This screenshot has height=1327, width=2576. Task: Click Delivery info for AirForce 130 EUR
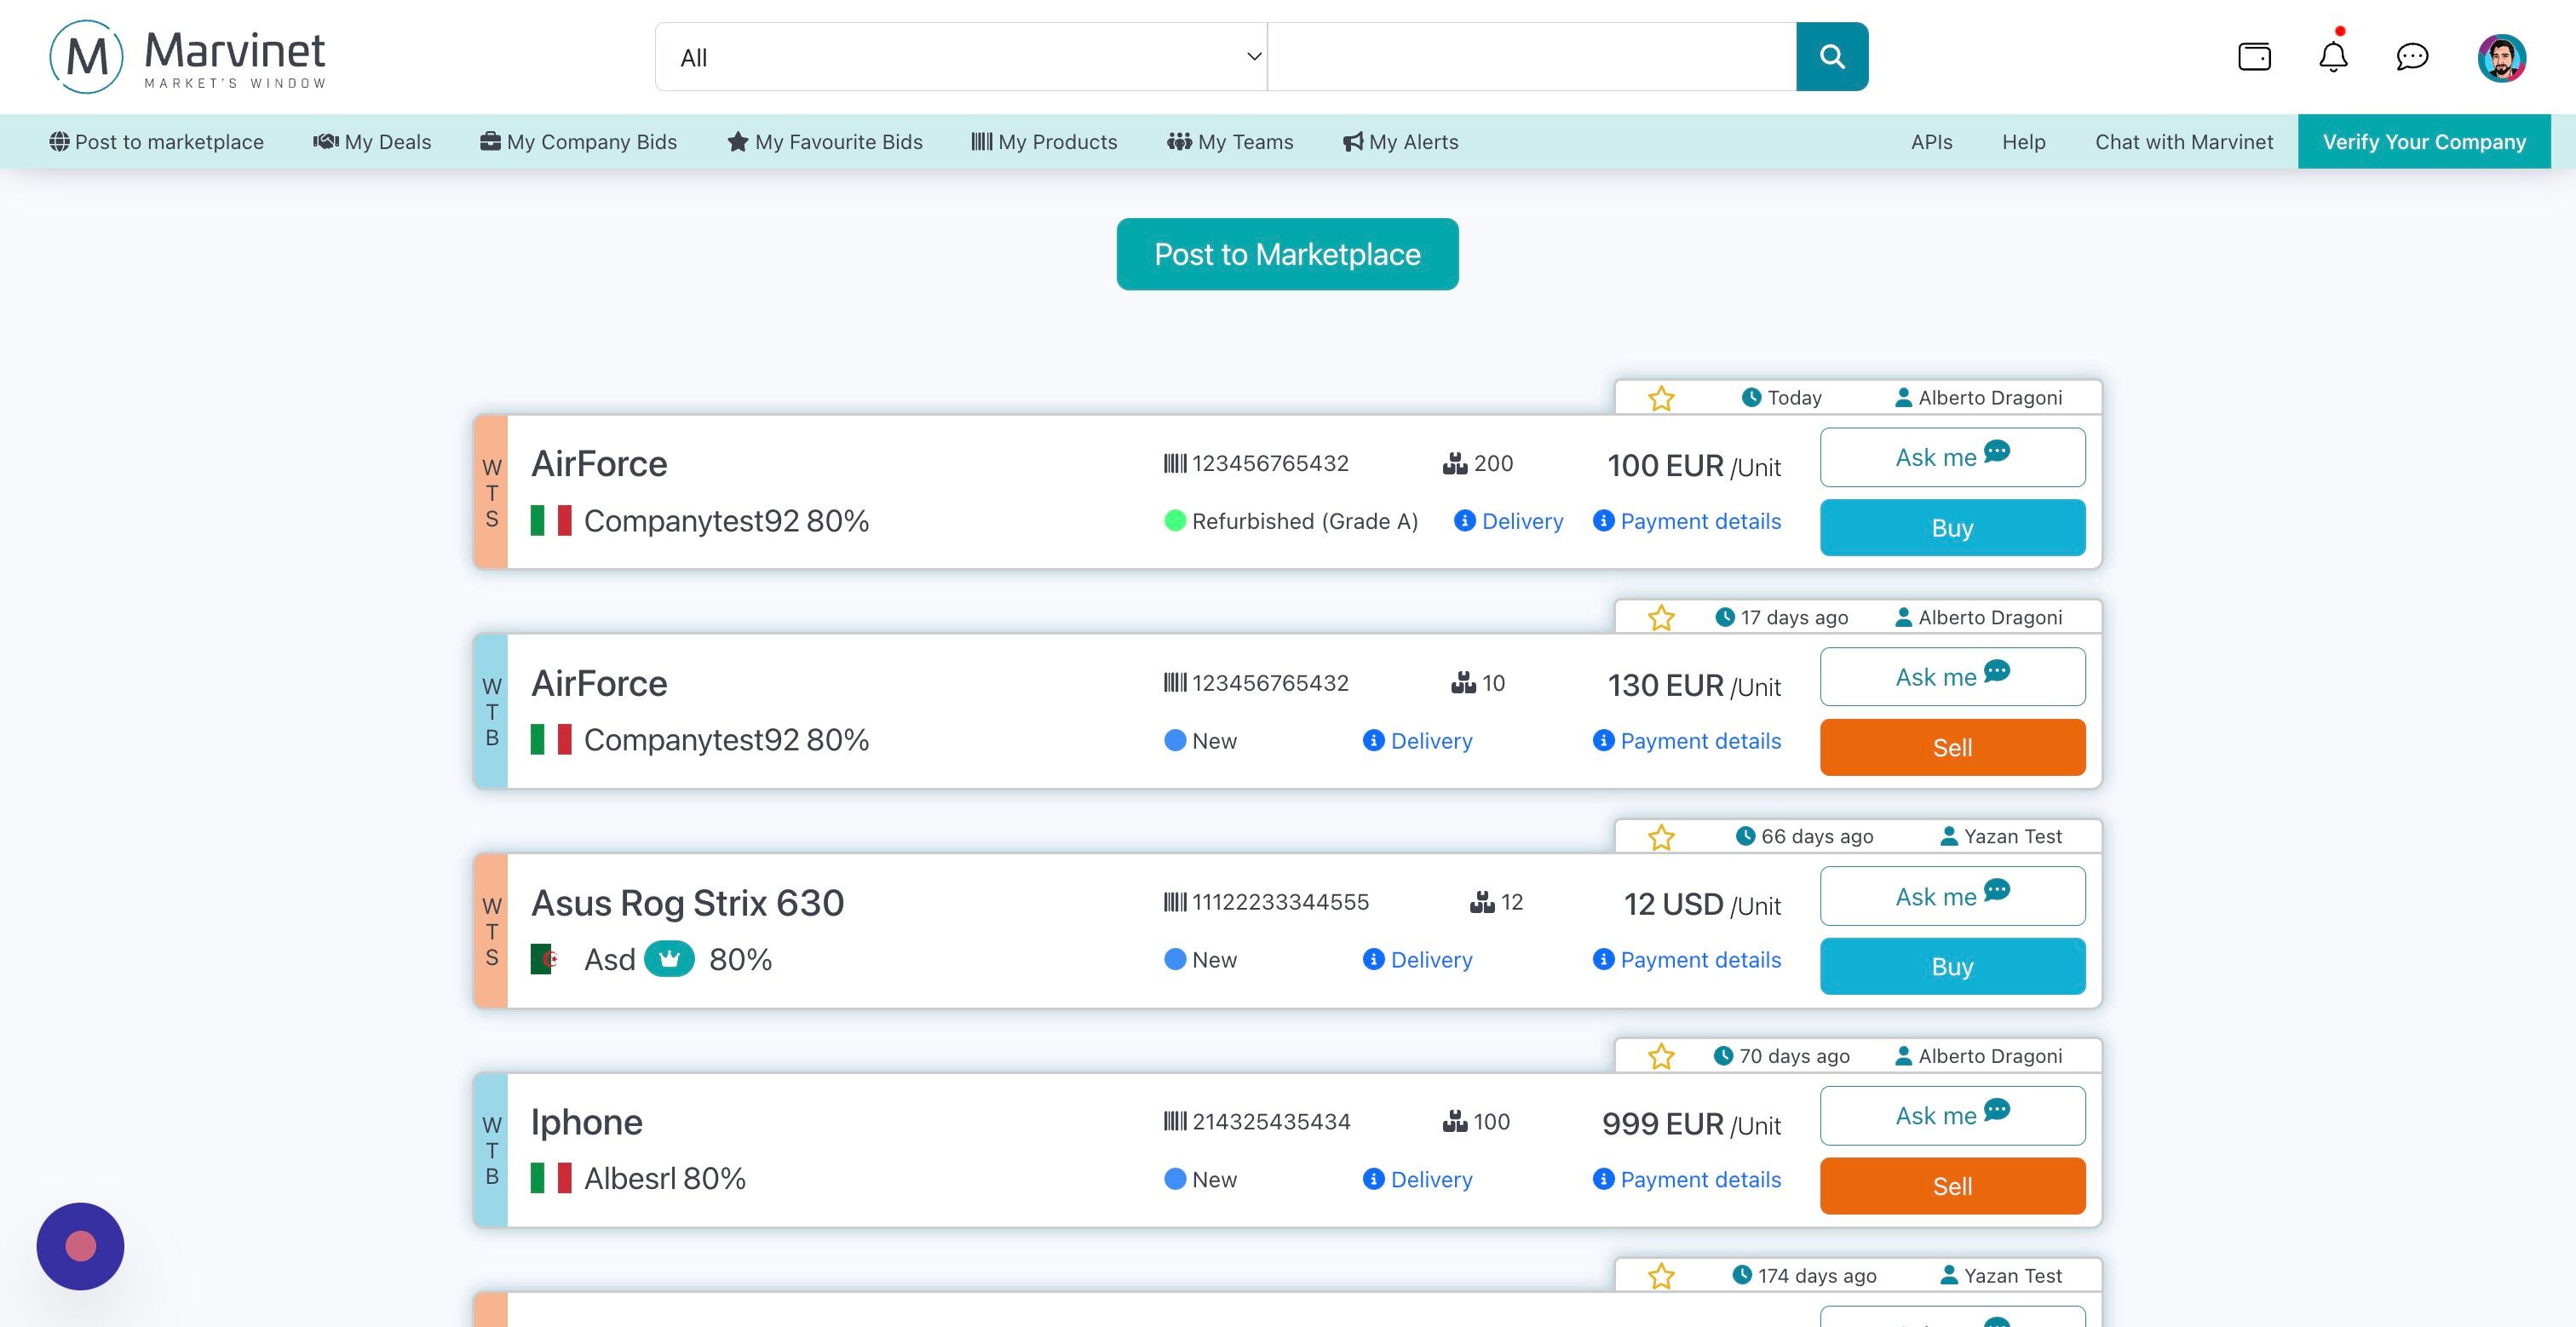pyautogui.click(x=1417, y=741)
